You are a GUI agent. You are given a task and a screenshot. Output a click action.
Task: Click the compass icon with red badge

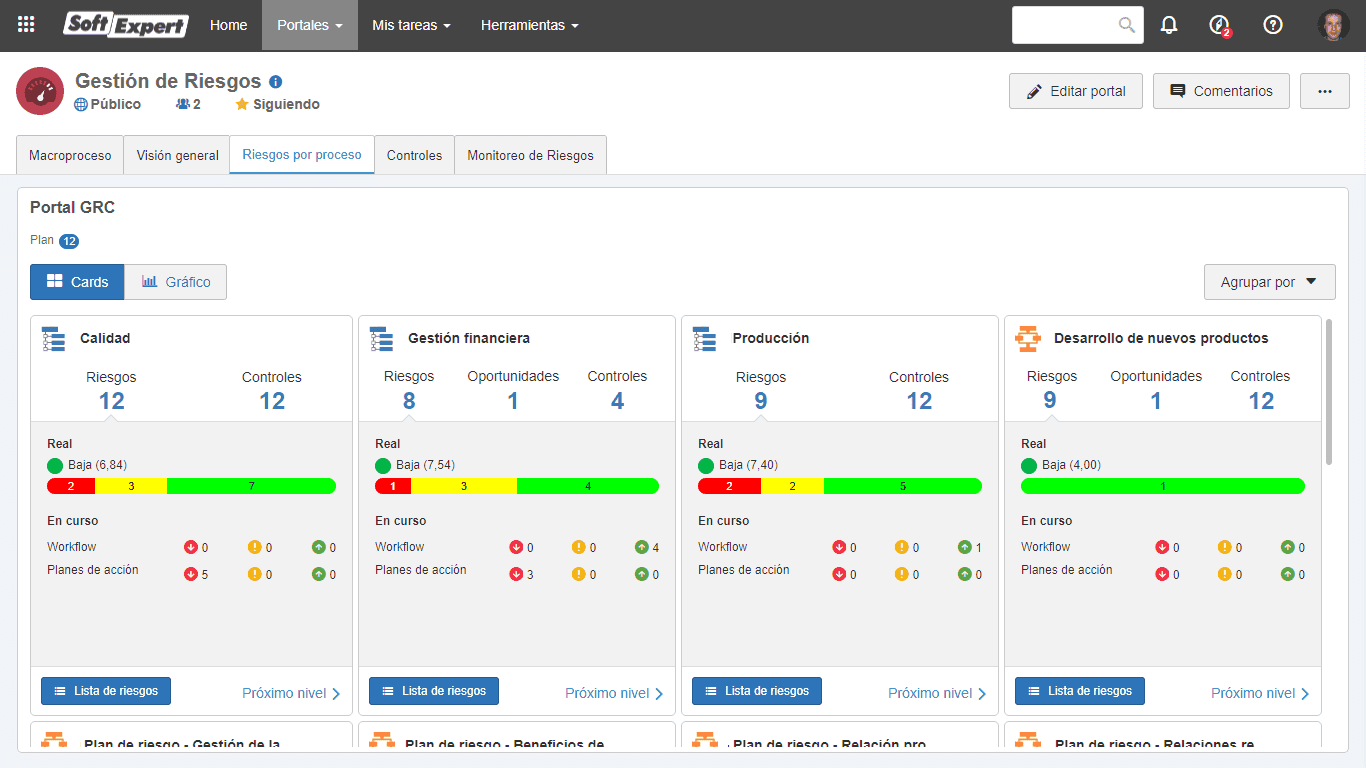1219,25
